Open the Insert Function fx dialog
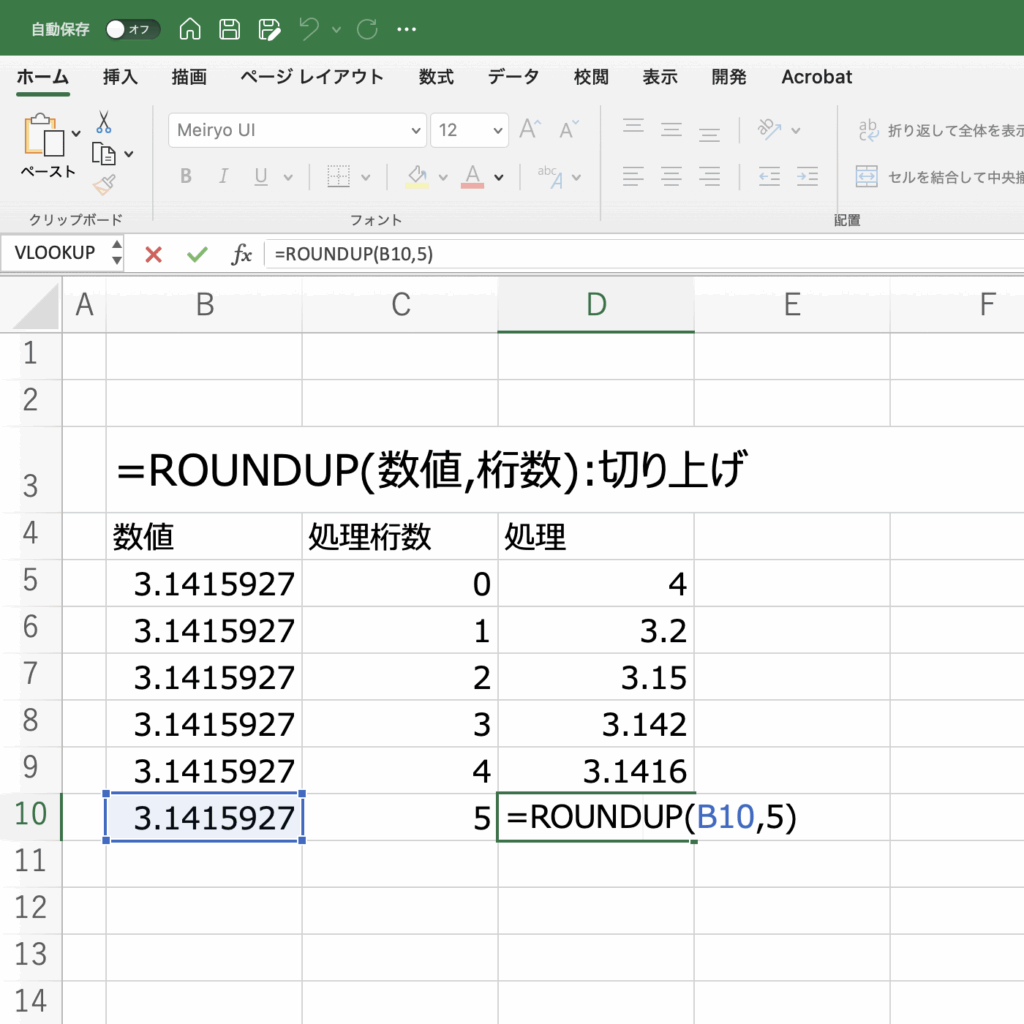The width and height of the screenshot is (1024, 1024). [x=241, y=254]
